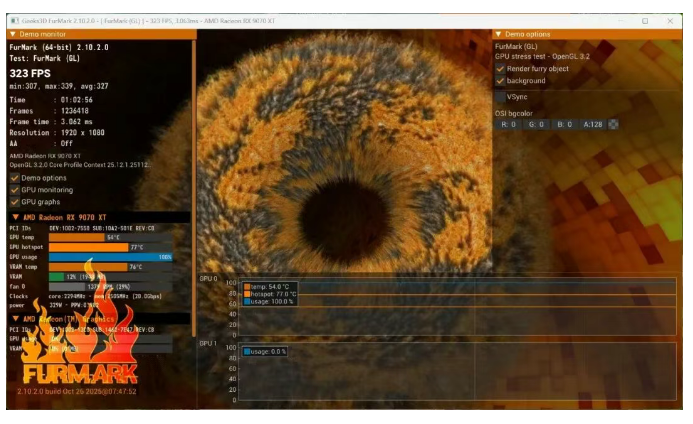Viewport: 693px width, 424px height.
Task: Collapse the Demo monitor panel
Action: click(x=12, y=34)
